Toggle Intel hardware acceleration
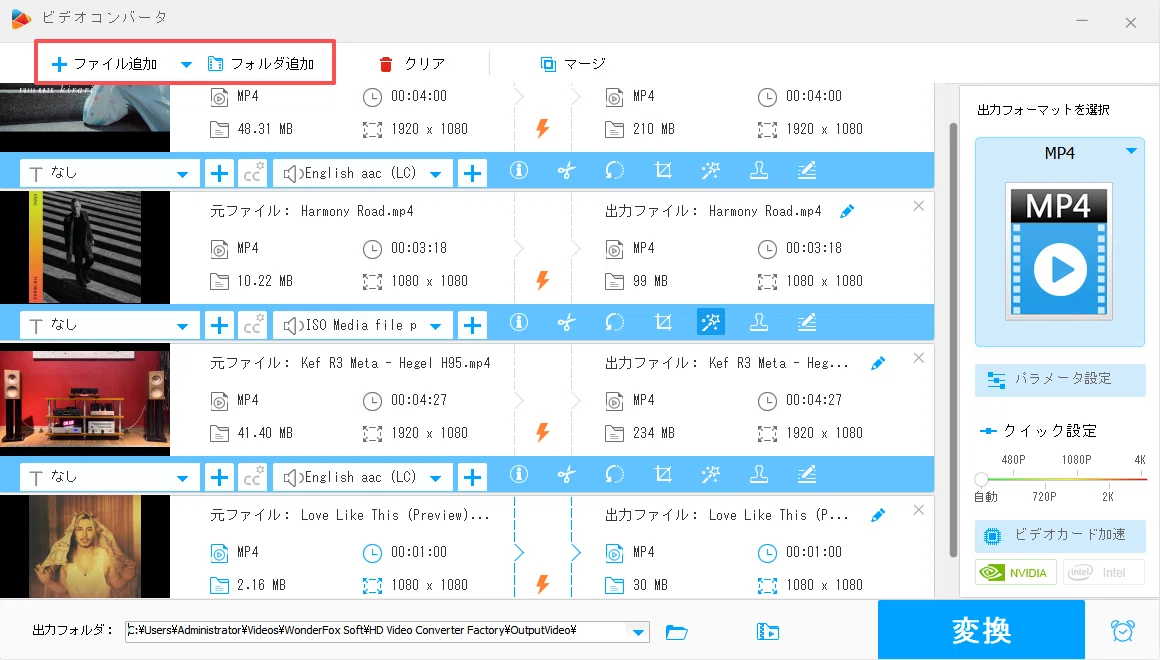Screen dimensions: 1160x660 (x=1104, y=573)
